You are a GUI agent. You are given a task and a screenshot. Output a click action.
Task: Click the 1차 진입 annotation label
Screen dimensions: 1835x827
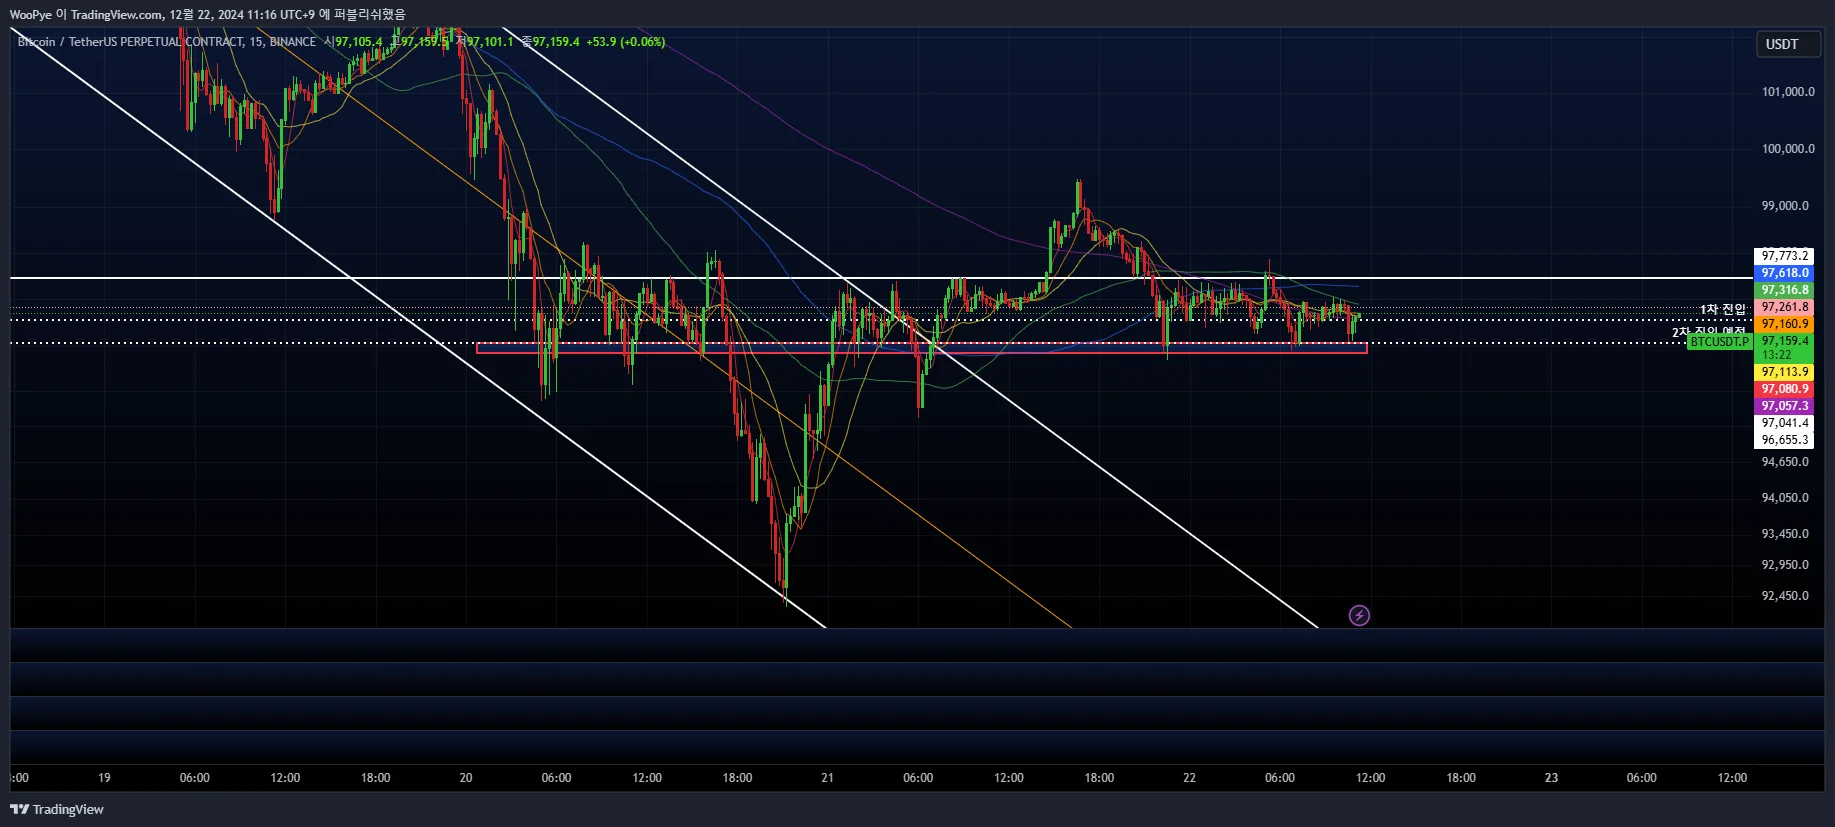[x=1723, y=310]
